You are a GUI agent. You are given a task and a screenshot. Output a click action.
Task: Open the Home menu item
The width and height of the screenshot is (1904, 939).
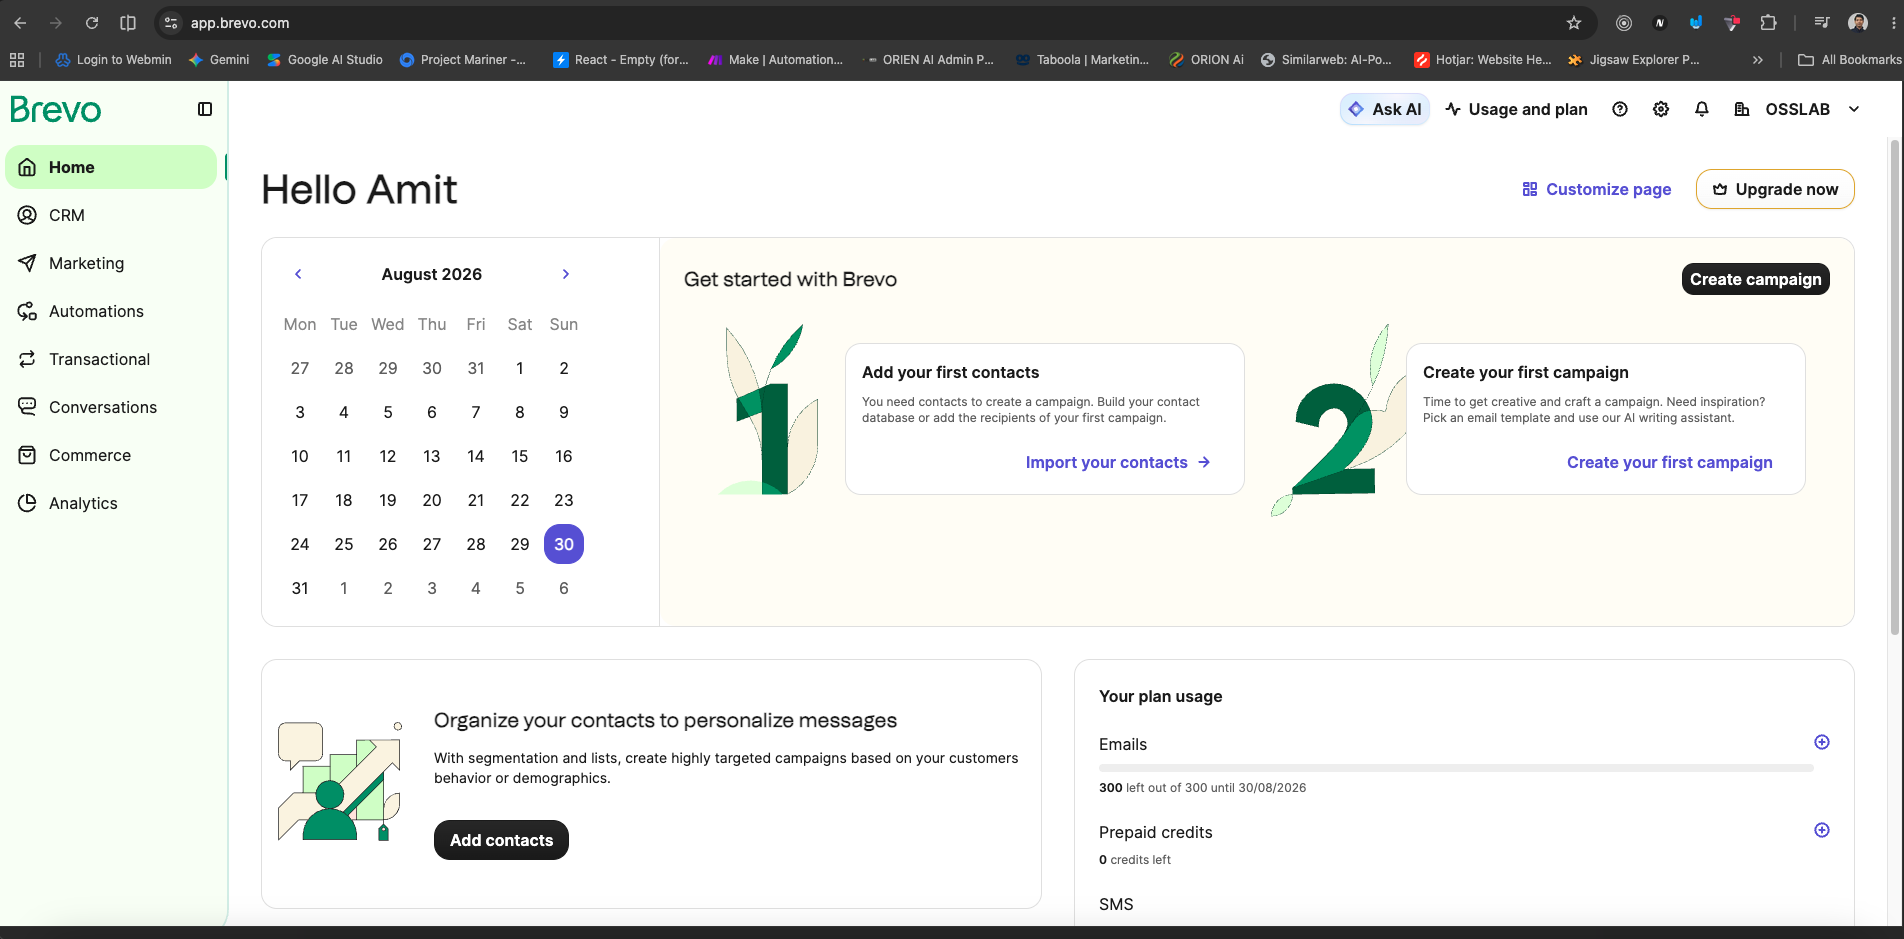[x=111, y=167]
